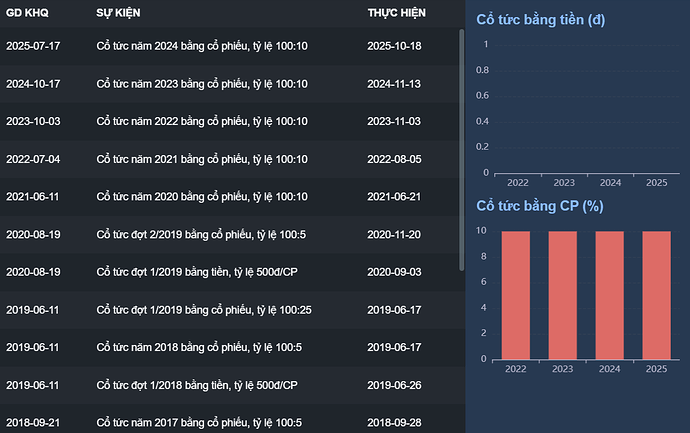690x433 pixels.
Task: Click the 2022 stock dividend event row
Action: (201, 121)
